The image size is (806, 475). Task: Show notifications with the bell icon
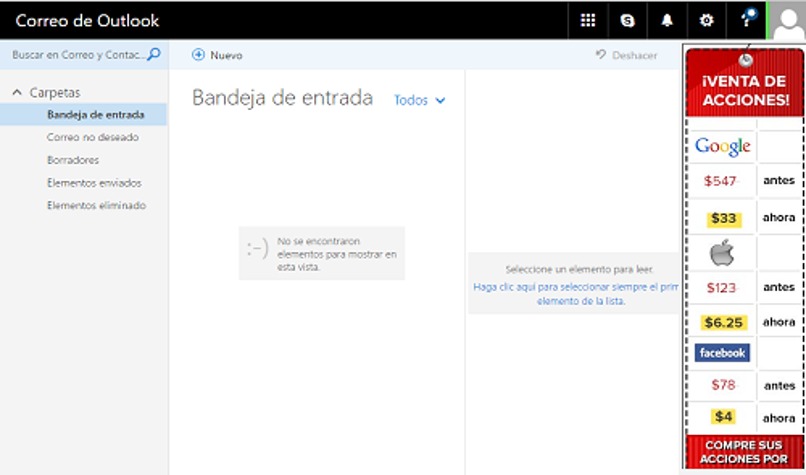tap(667, 20)
